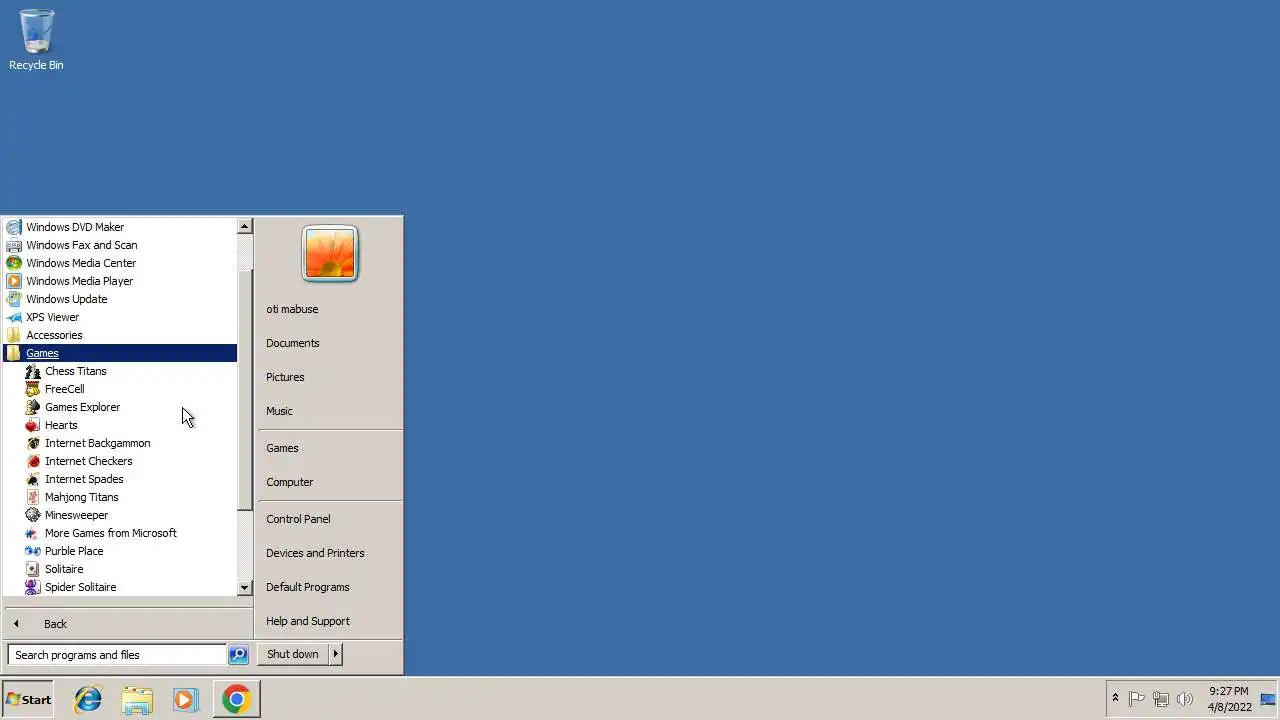Click the Internet Backgammon icon
Screen dimensions: 1280x720
tap(33, 443)
